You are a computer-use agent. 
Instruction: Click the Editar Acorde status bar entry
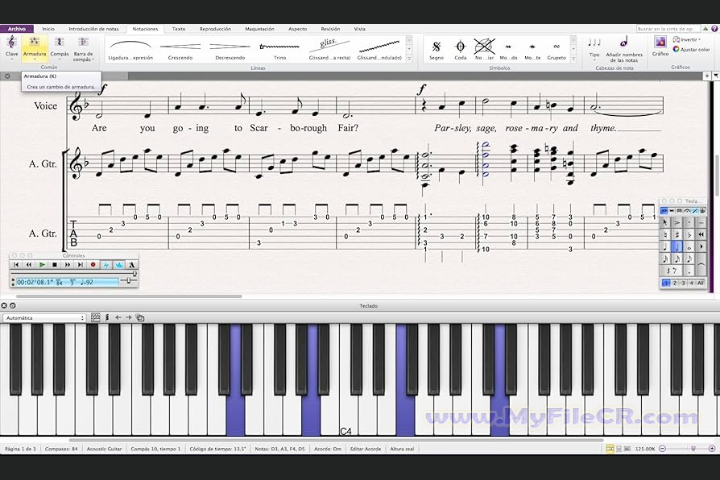click(366, 449)
